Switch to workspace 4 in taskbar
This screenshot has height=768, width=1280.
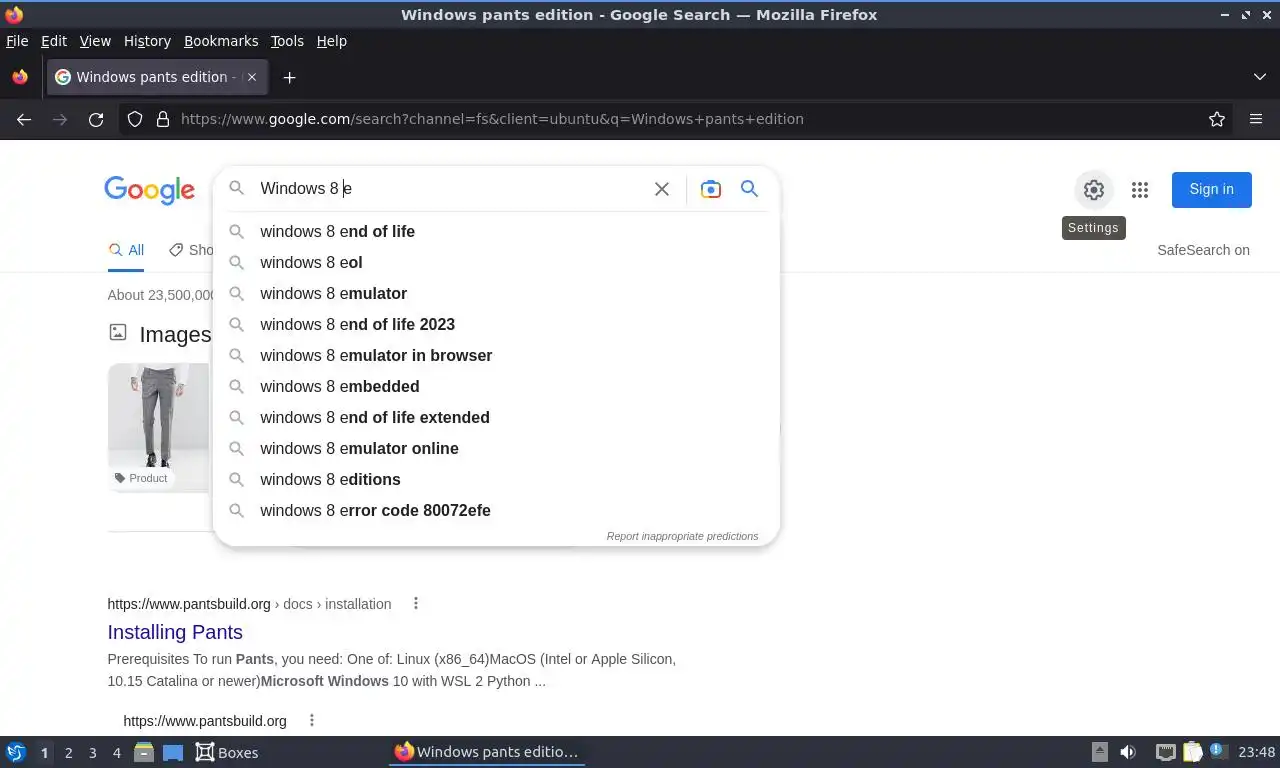116,752
